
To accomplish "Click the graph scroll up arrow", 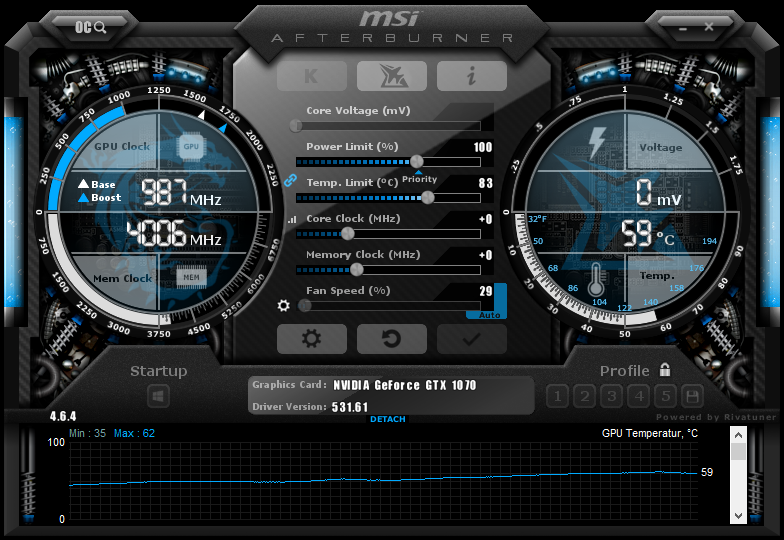I will coord(738,435).
